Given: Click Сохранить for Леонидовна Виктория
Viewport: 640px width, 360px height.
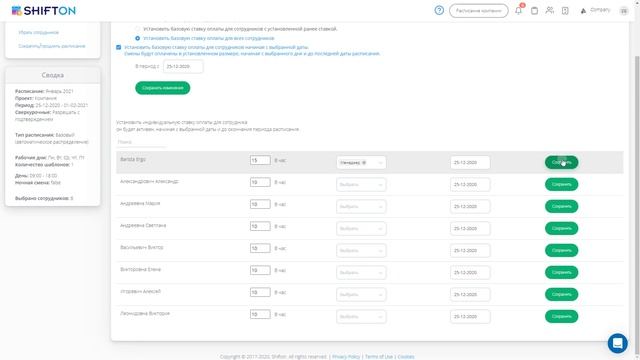Looking at the screenshot, I should pyautogui.click(x=561, y=317).
